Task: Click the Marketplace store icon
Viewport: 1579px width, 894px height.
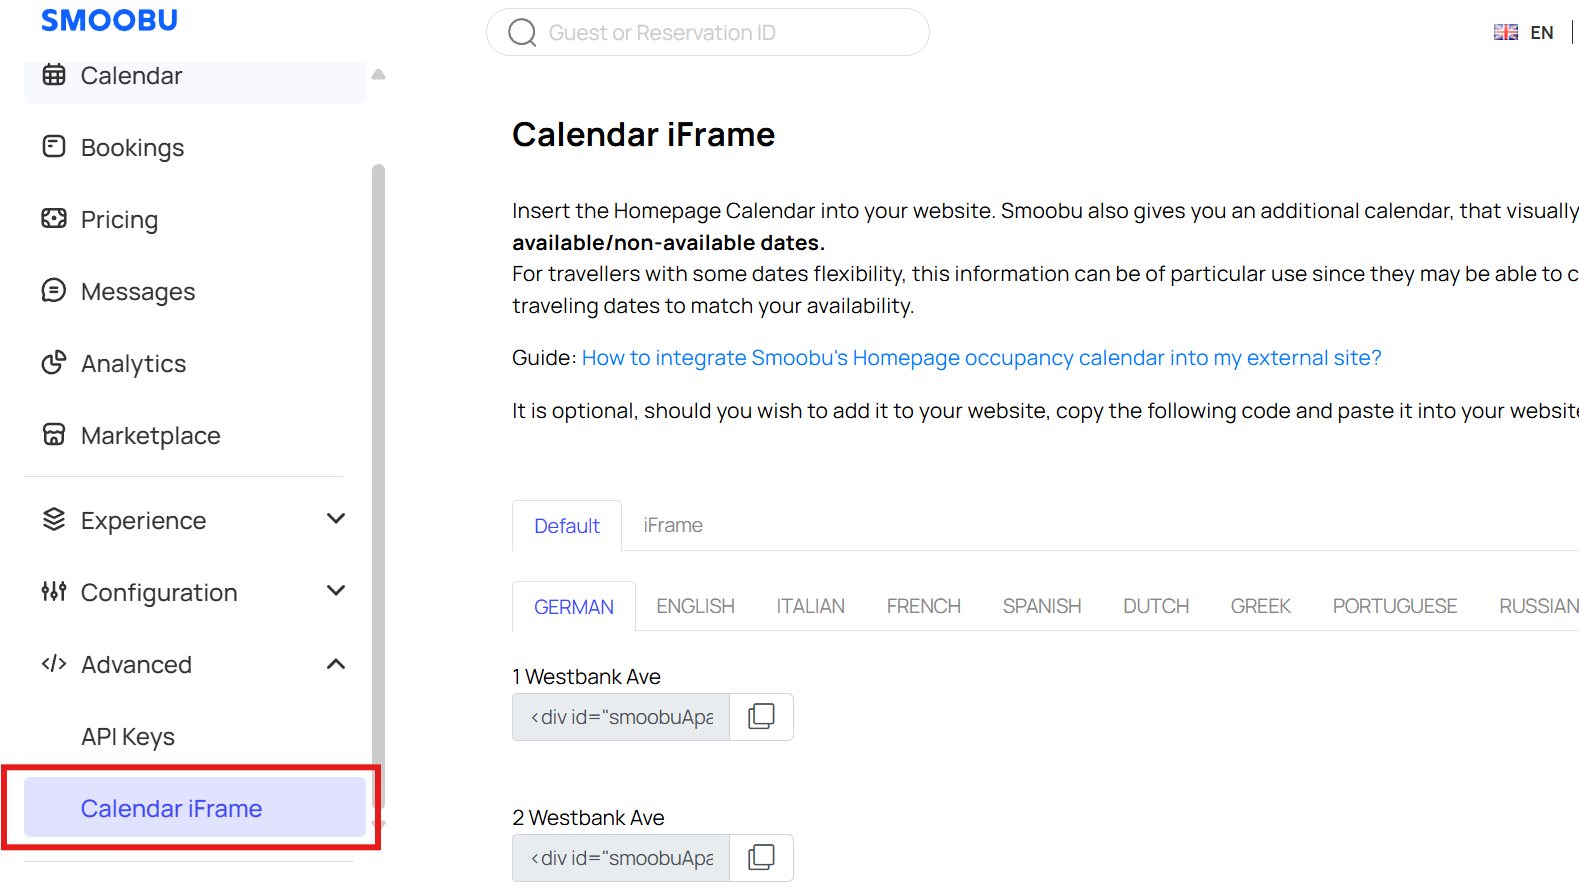Action: 54,435
